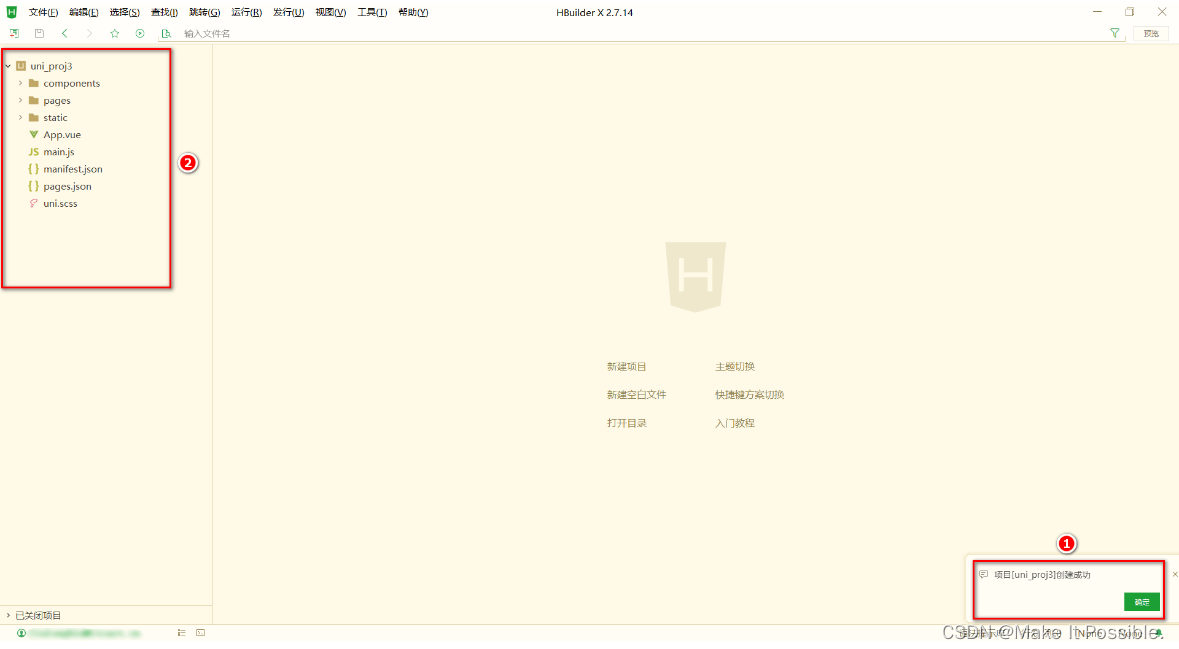1179x649 pixels.
Task: Select App.vue in the project tree
Action: point(62,135)
